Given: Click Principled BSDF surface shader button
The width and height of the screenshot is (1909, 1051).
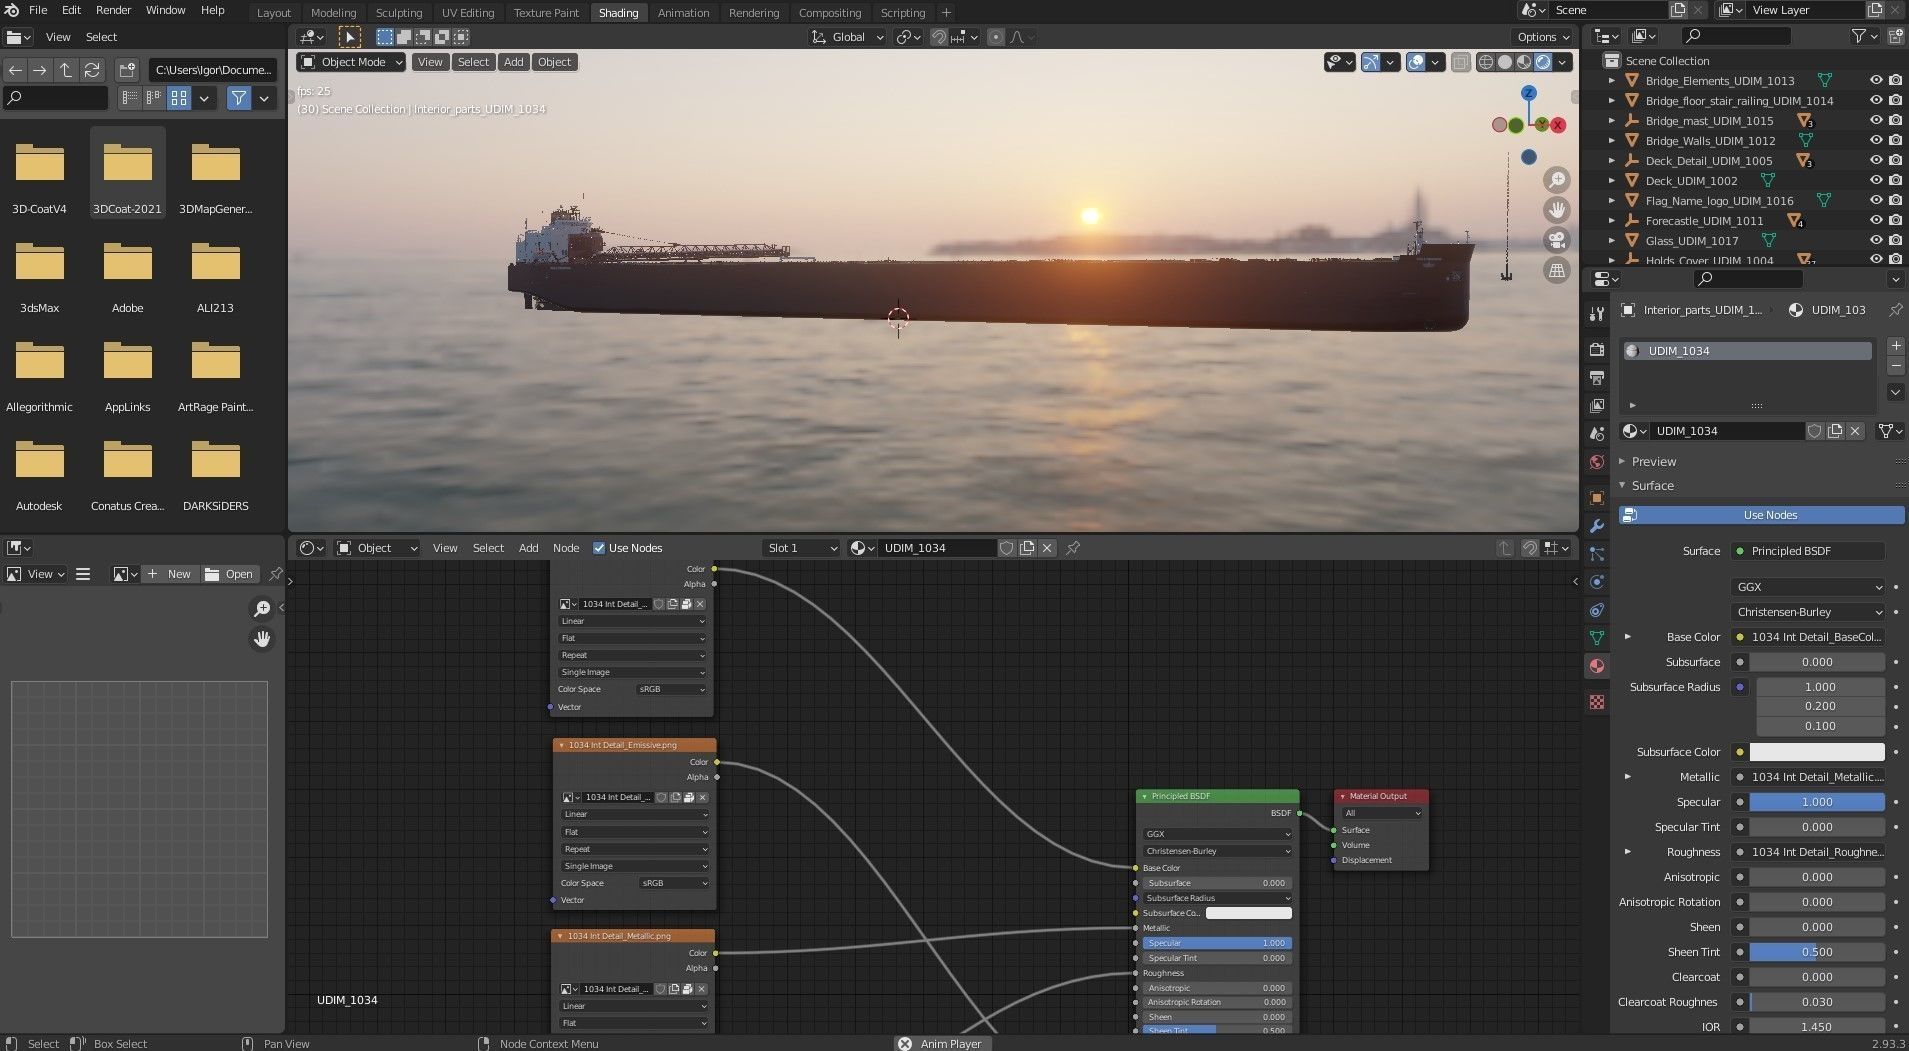Looking at the screenshot, I should [1808, 551].
